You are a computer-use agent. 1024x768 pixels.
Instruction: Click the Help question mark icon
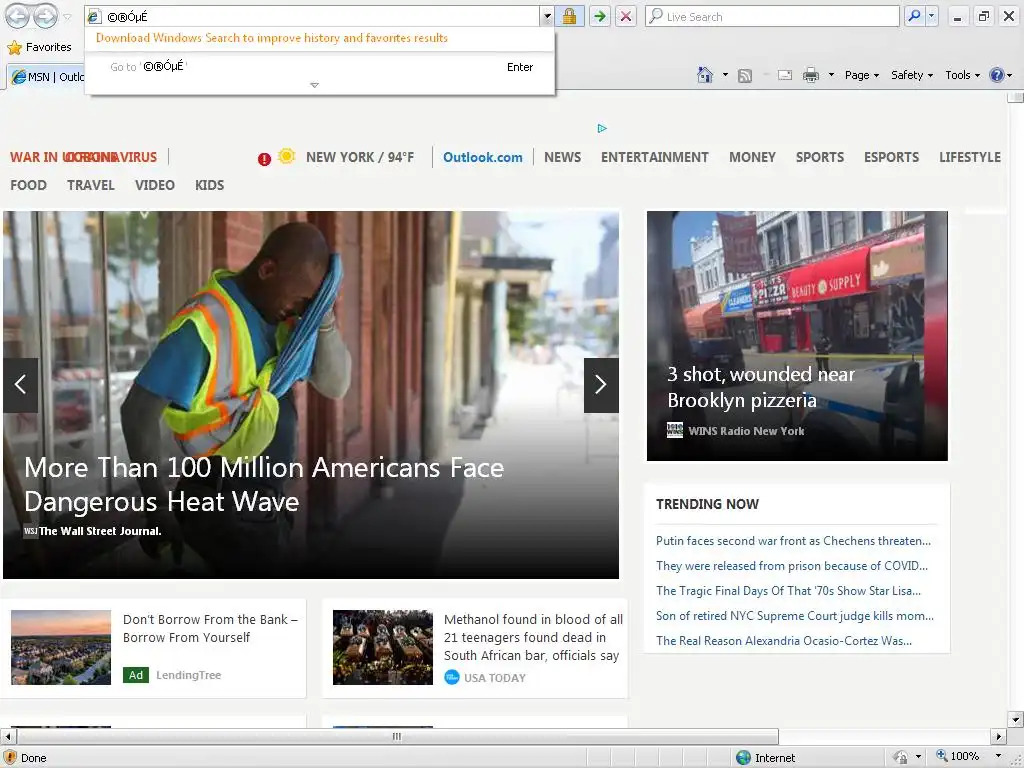[x=997, y=75]
